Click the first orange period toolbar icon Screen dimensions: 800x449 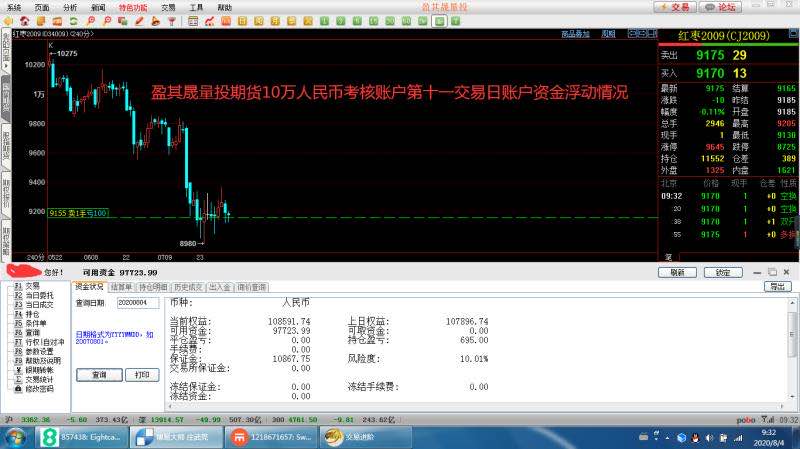(226, 21)
